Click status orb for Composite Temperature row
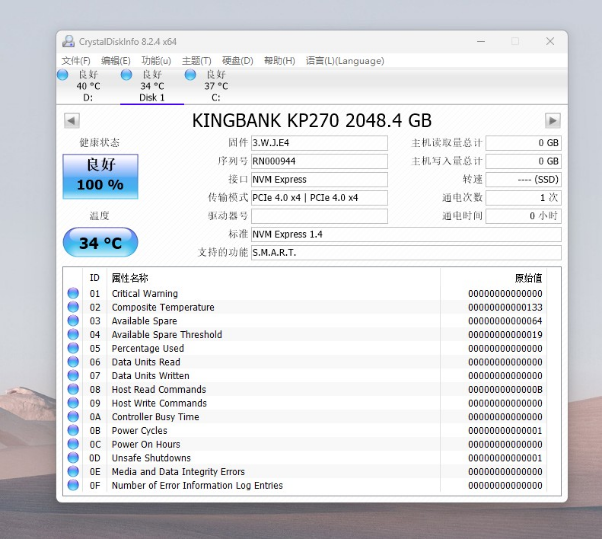602x539 pixels. click(73, 307)
